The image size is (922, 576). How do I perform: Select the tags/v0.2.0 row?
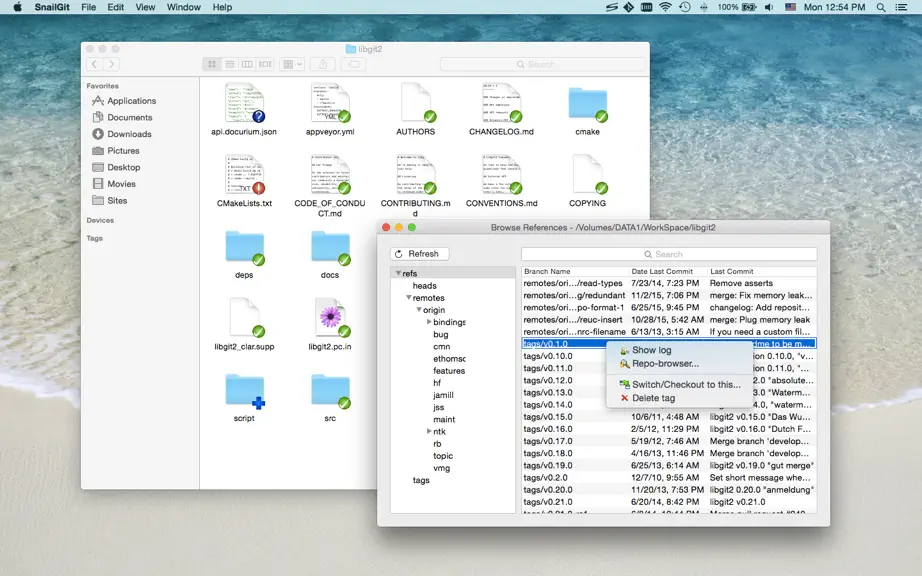click(669, 478)
